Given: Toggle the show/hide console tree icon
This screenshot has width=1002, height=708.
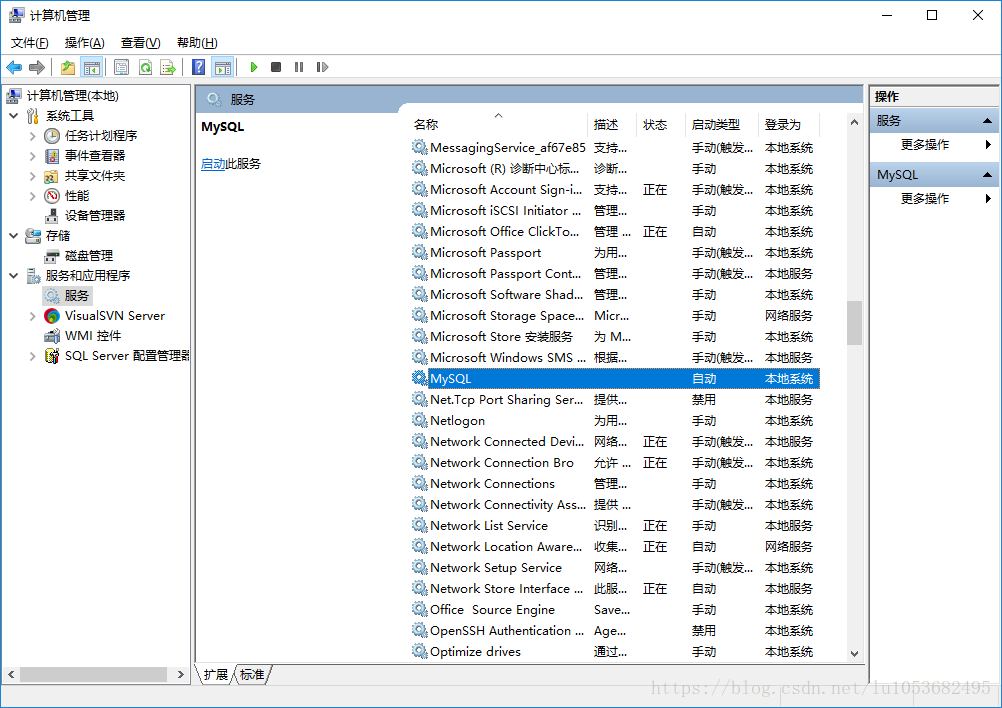Looking at the screenshot, I should (x=92, y=67).
